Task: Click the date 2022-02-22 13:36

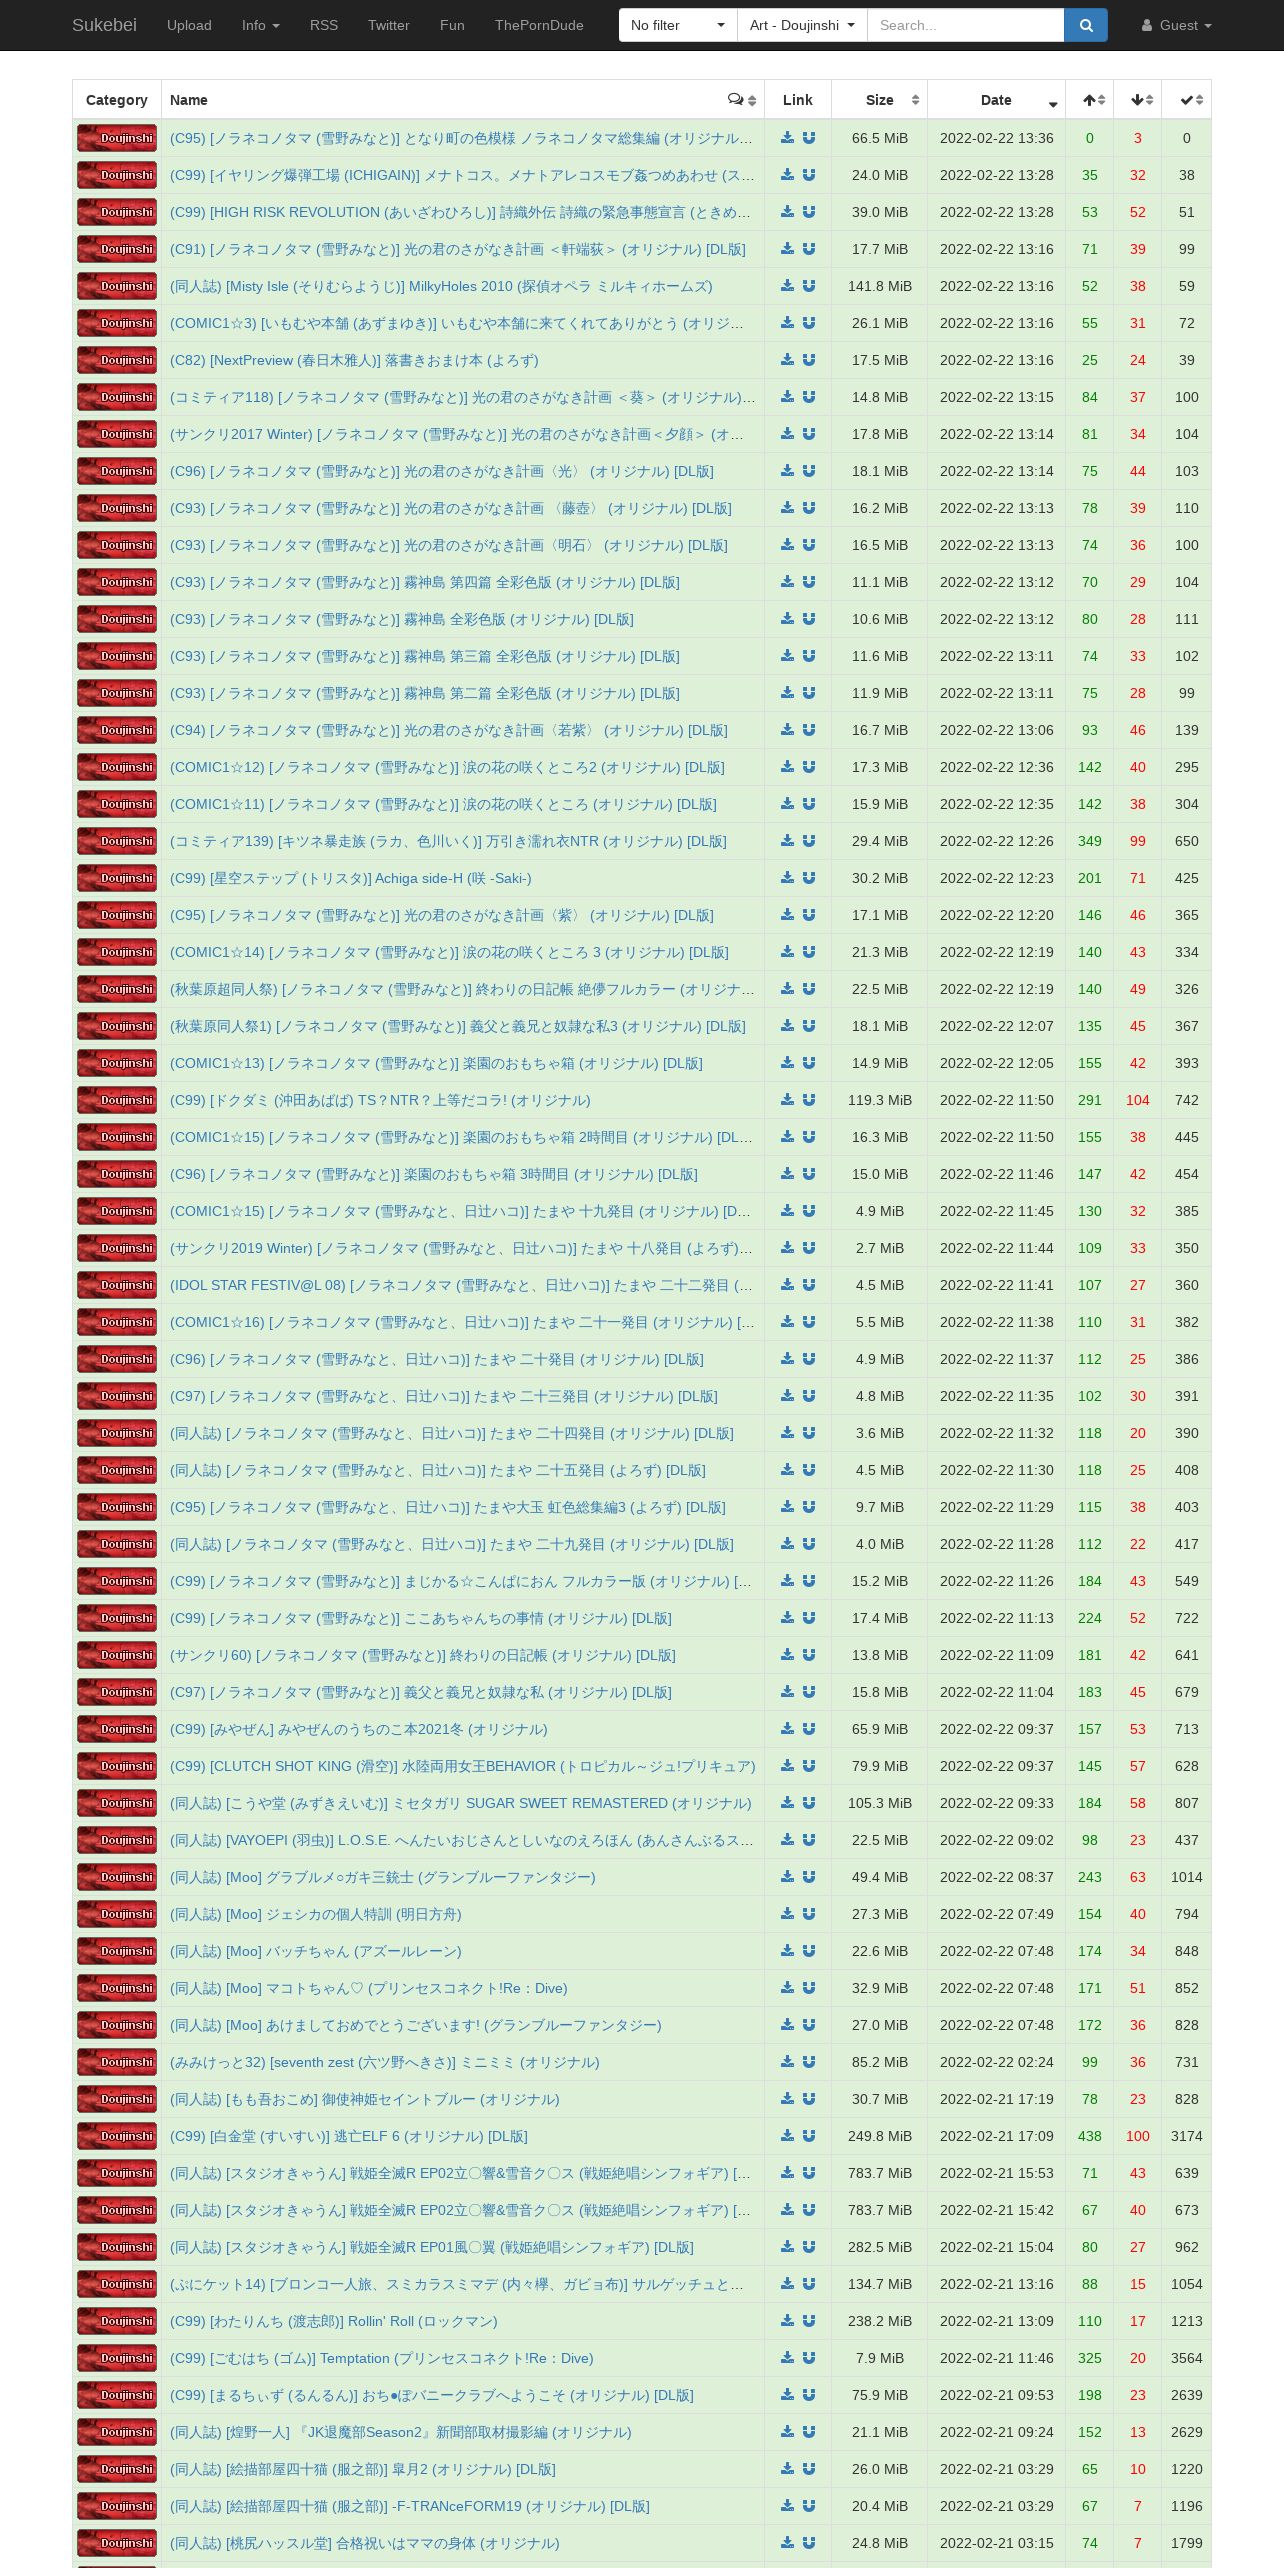Action: click(997, 138)
